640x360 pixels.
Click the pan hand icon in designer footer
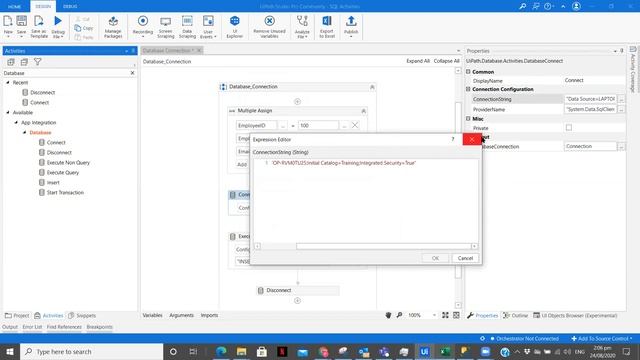coord(388,315)
